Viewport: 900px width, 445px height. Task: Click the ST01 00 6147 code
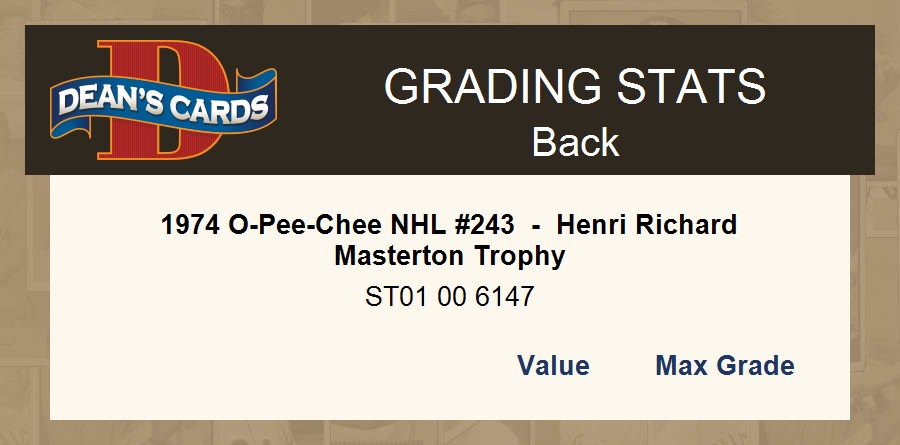point(449,297)
